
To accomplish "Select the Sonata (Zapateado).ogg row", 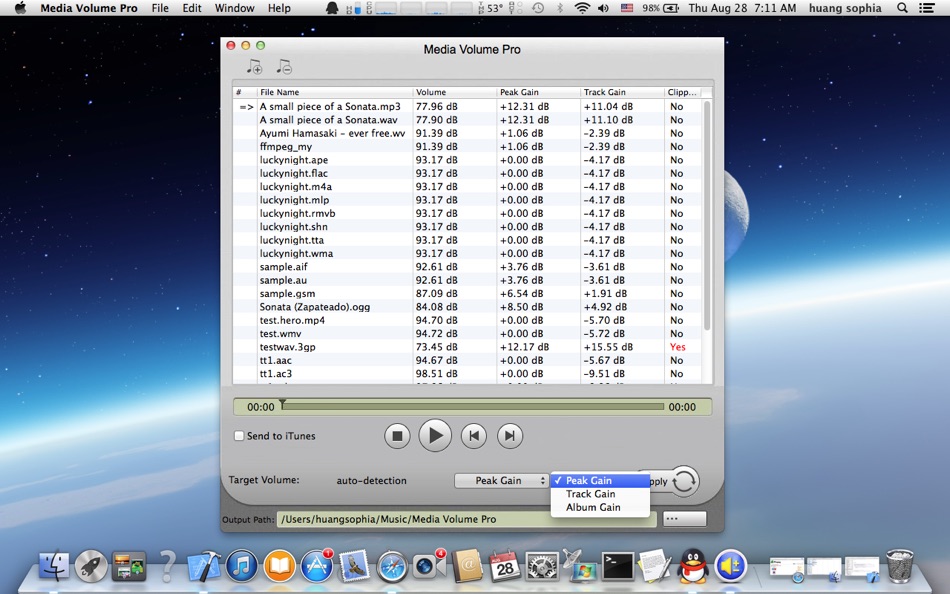I will point(468,307).
